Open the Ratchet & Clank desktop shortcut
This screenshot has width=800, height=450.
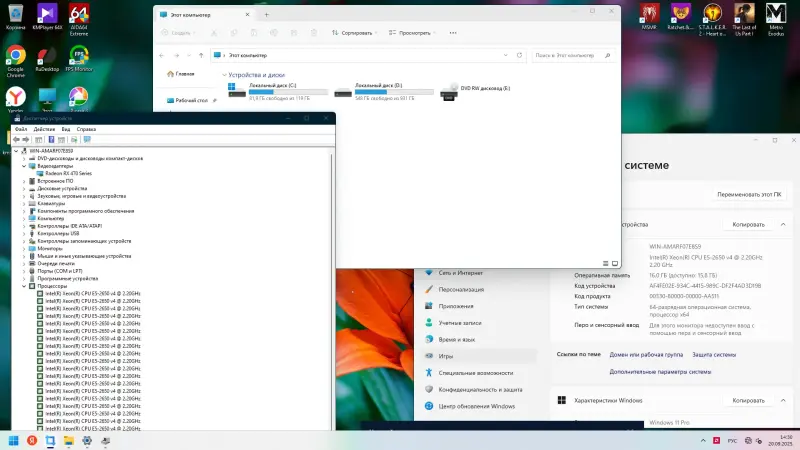(x=681, y=17)
